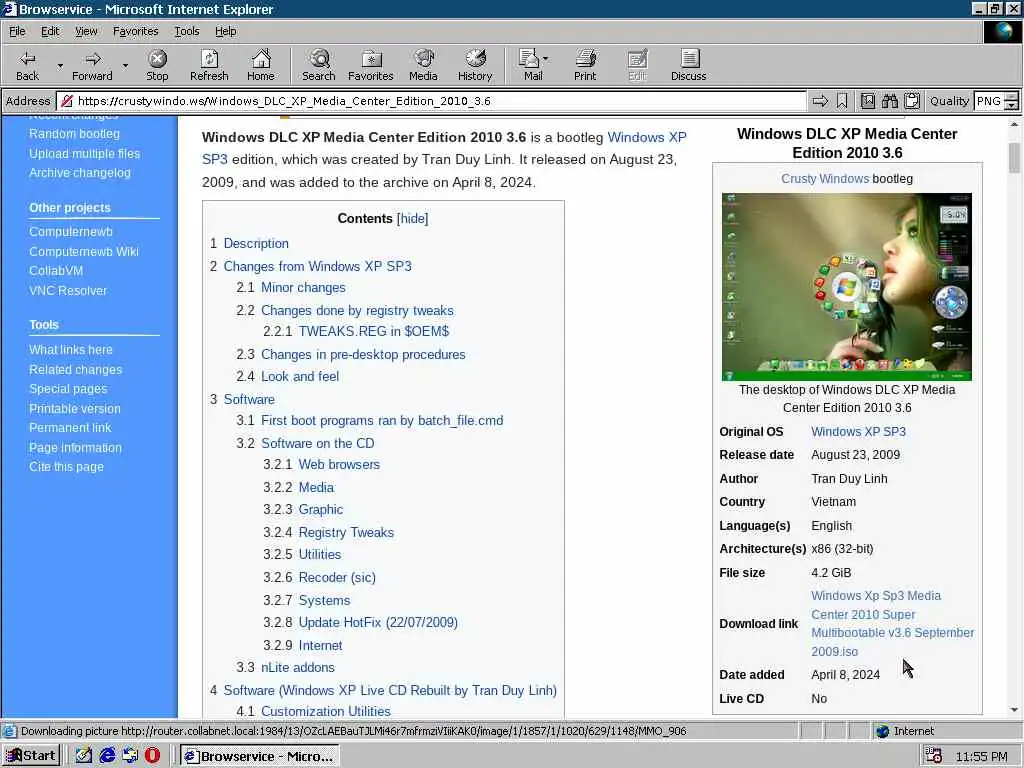Launch Internet Explorer from quick launch
Viewport: 1024px width, 768px height.
(x=107, y=756)
